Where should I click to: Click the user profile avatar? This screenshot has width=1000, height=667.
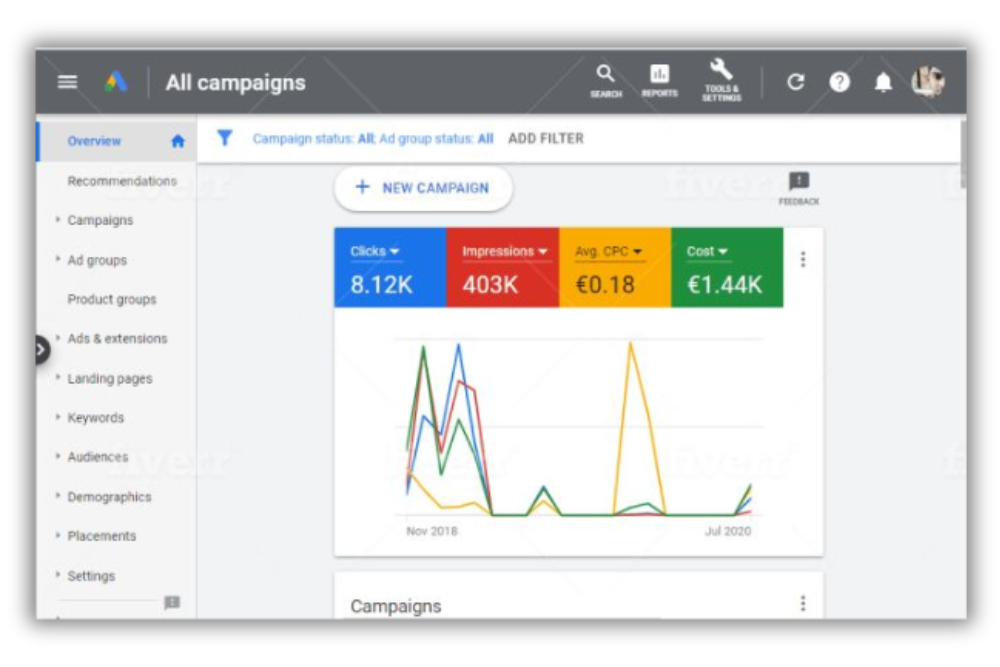[928, 82]
